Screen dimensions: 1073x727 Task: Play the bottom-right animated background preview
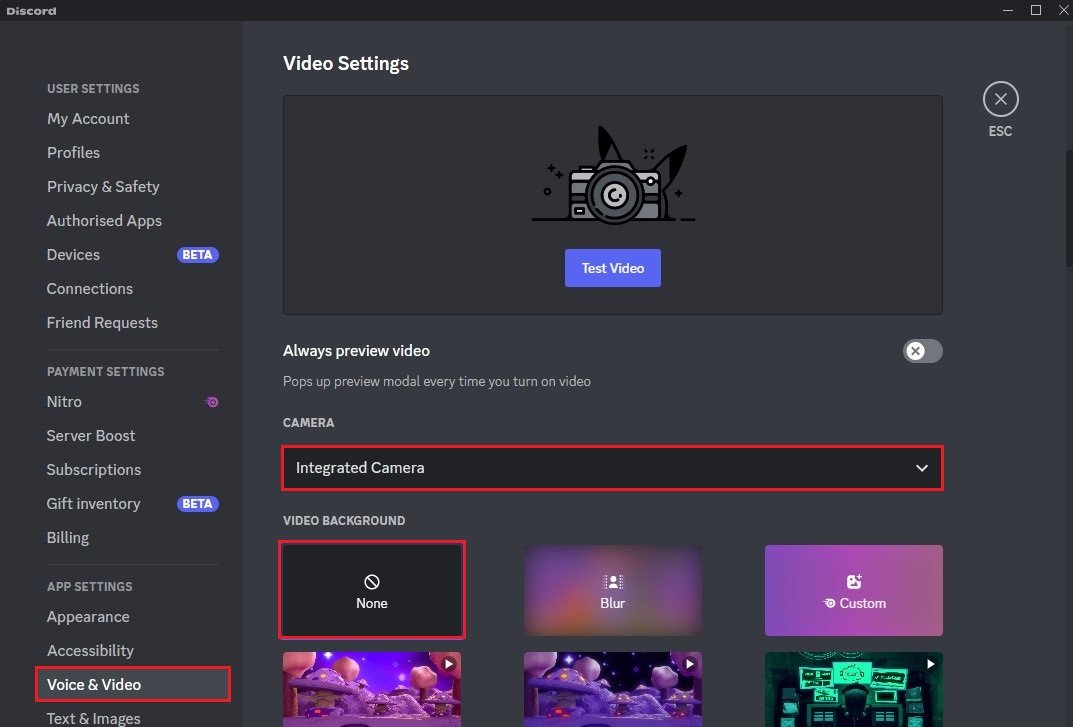click(929, 663)
